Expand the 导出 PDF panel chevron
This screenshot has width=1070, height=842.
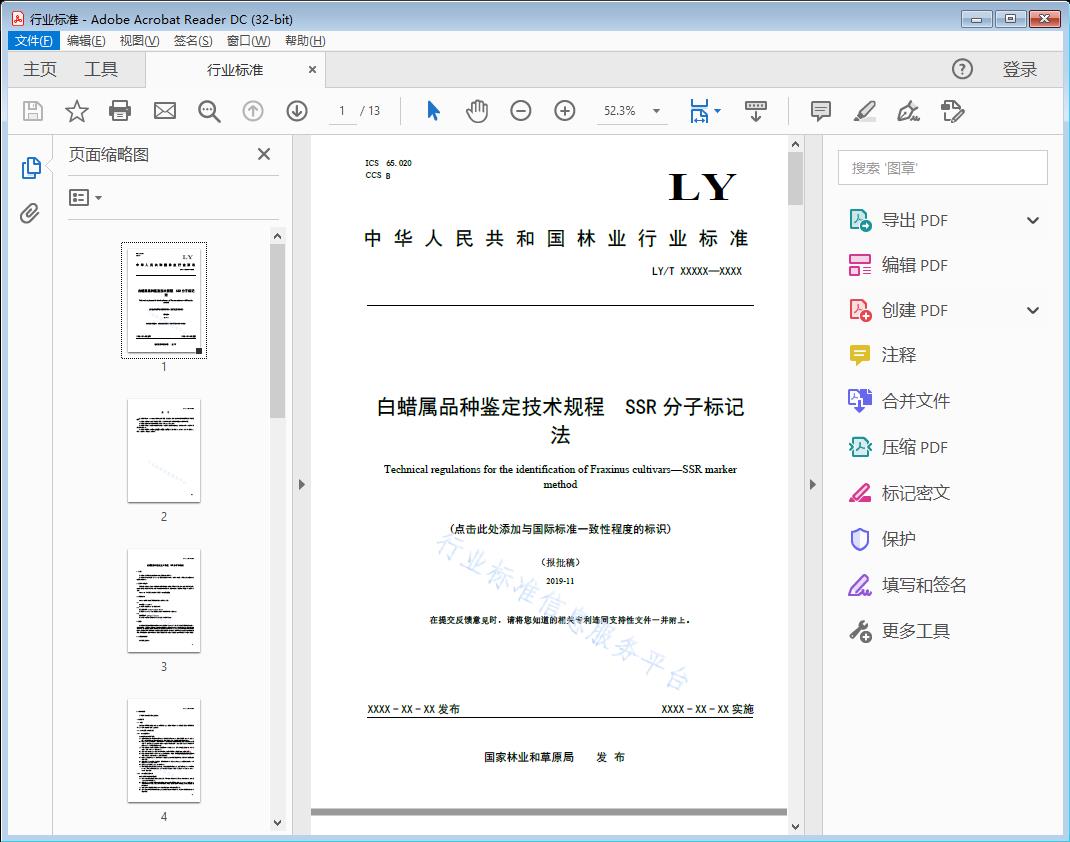(x=1033, y=219)
